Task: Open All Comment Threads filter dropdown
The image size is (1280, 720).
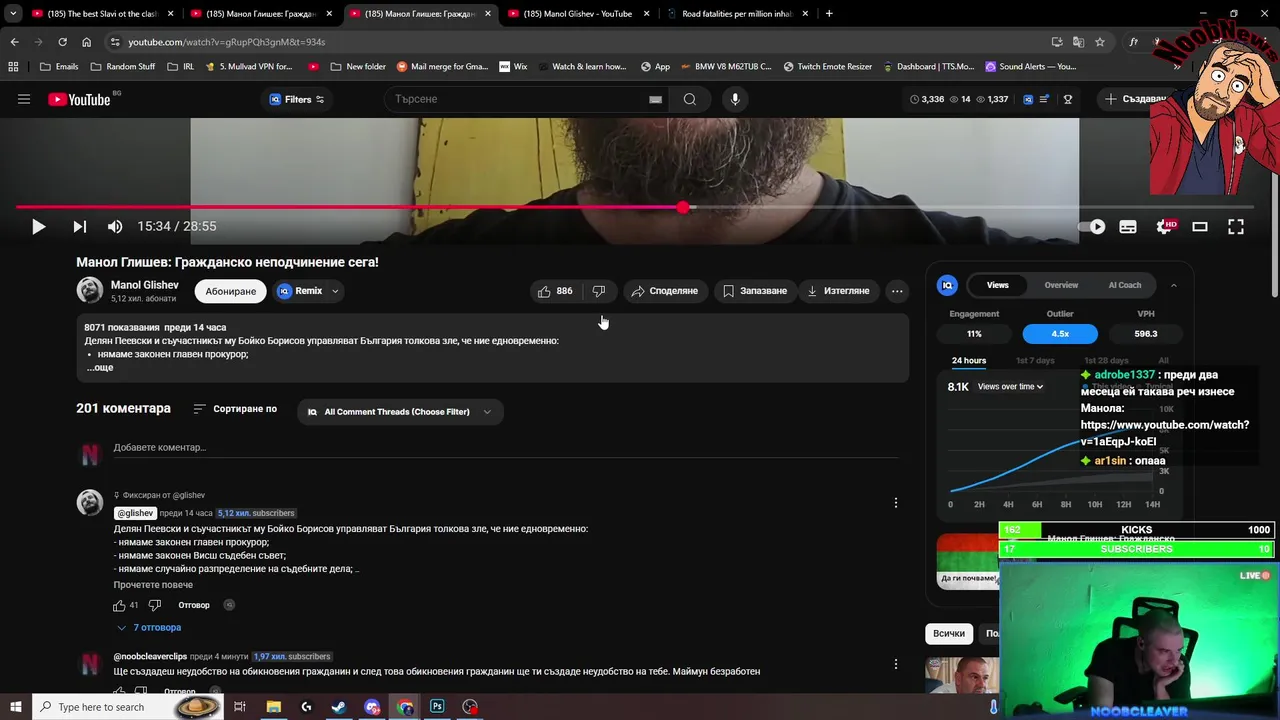Action: [x=400, y=412]
